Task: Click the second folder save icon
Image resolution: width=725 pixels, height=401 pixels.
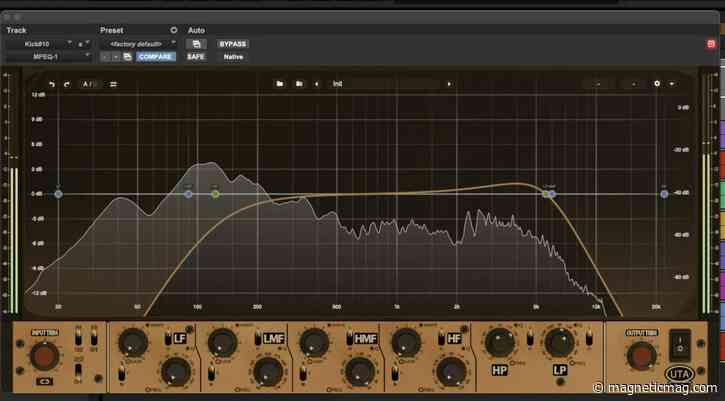Action: click(x=299, y=84)
